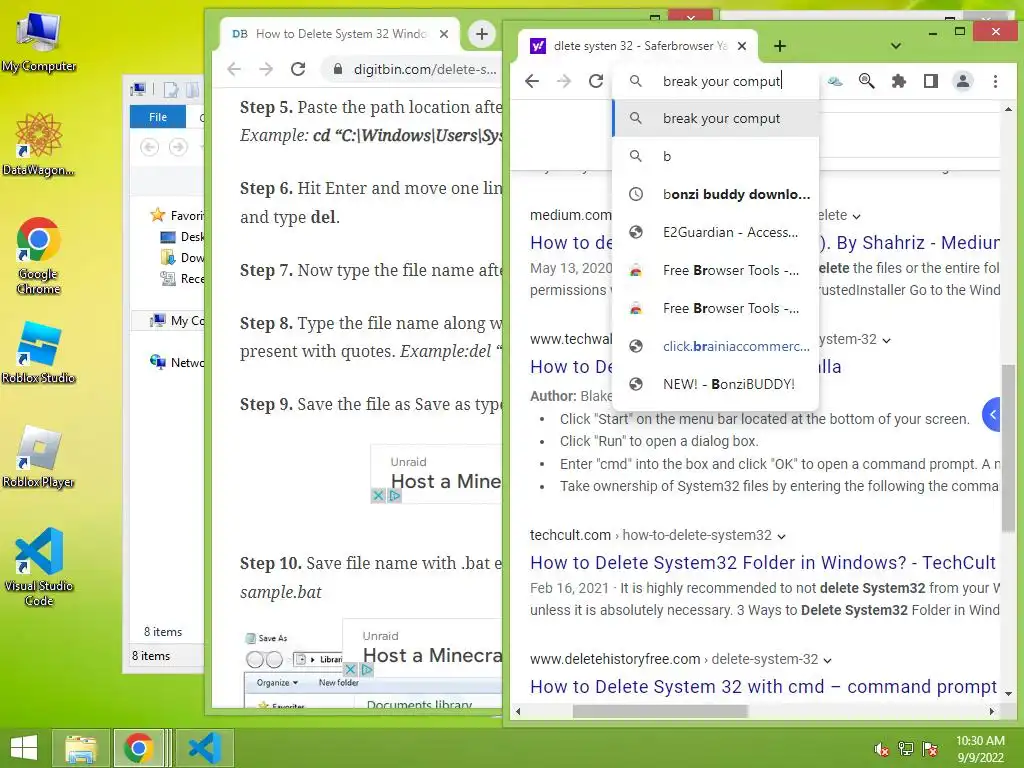Launch Roblox Studio desktop shortcut
1024x768 pixels.
[x=38, y=353]
